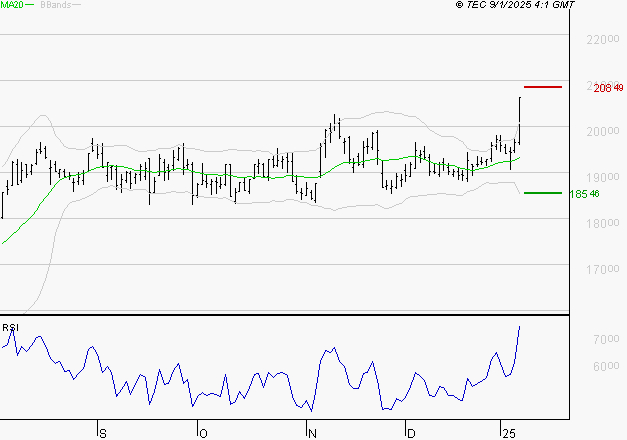Click the MA20 legend label
The height and width of the screenshot is (440, 627).
12,5
